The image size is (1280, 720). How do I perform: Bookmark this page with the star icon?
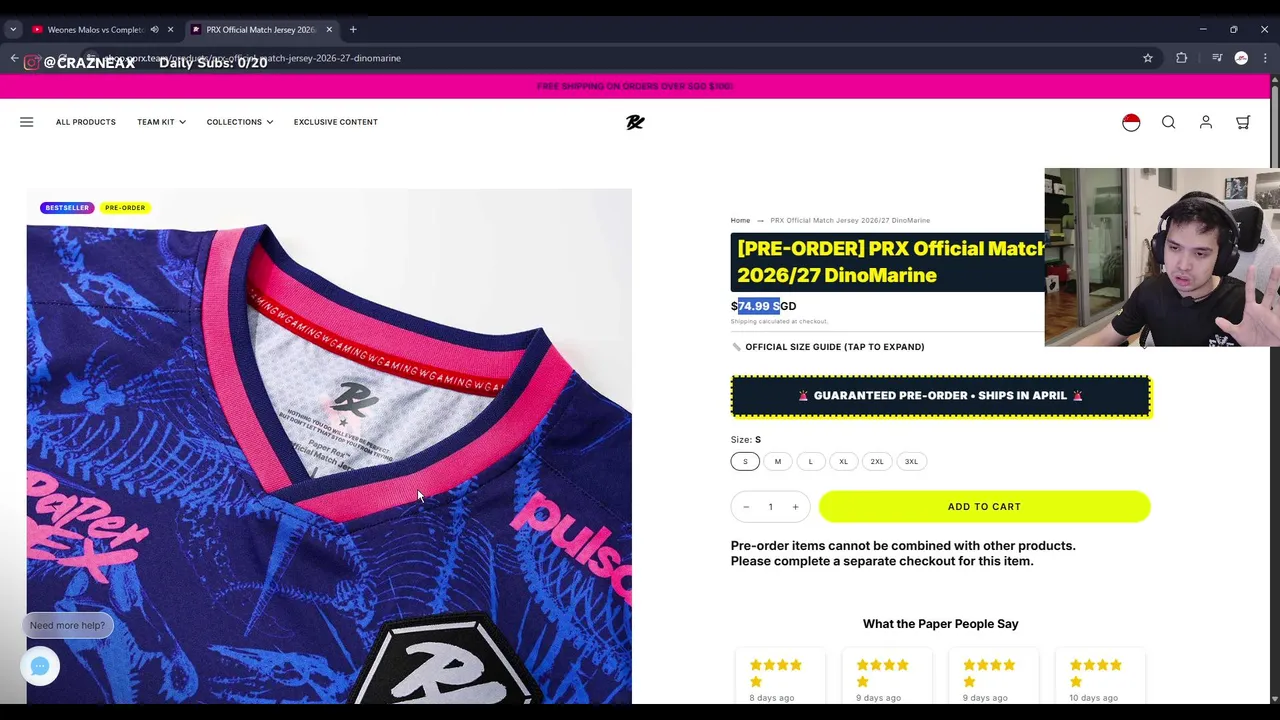[x=1148, y=58]
